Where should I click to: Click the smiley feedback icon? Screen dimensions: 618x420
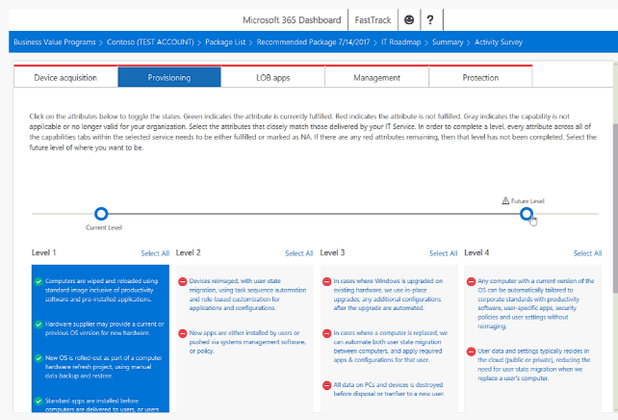click(x=409, y=20)
